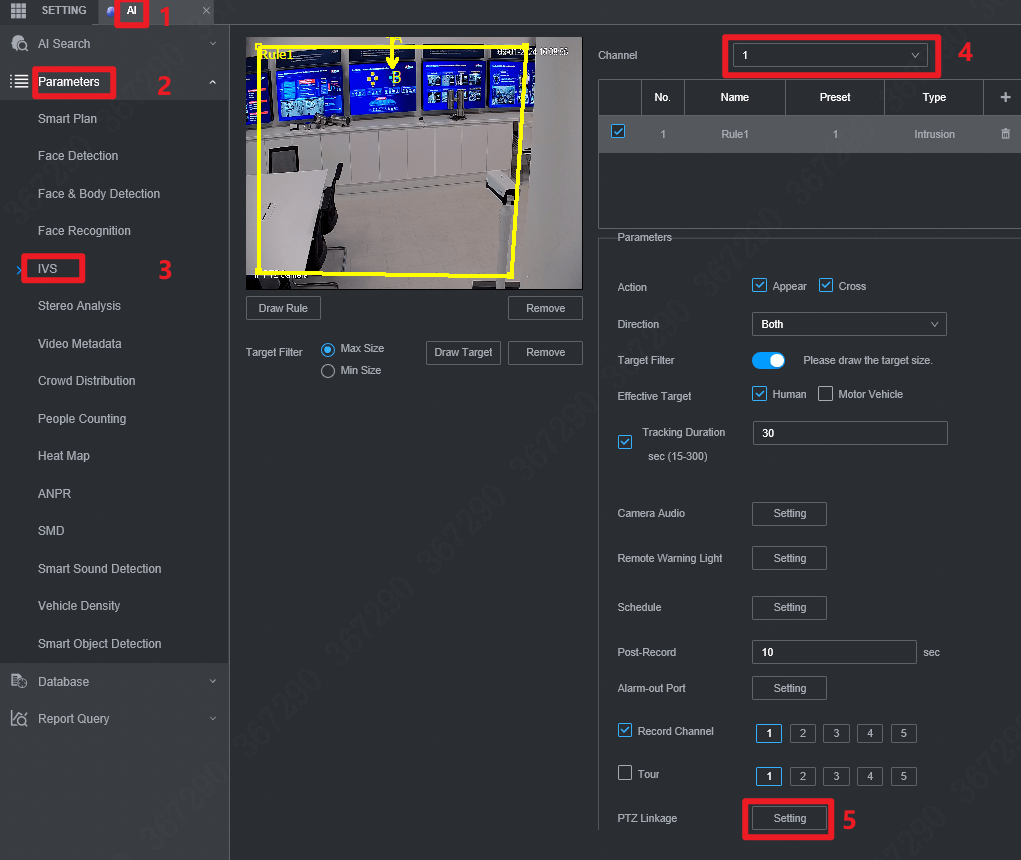Viewport: 1021px width, 860px height.
Task: Open the Direction dropdown showing Both
Action: (x=848, y=324)
